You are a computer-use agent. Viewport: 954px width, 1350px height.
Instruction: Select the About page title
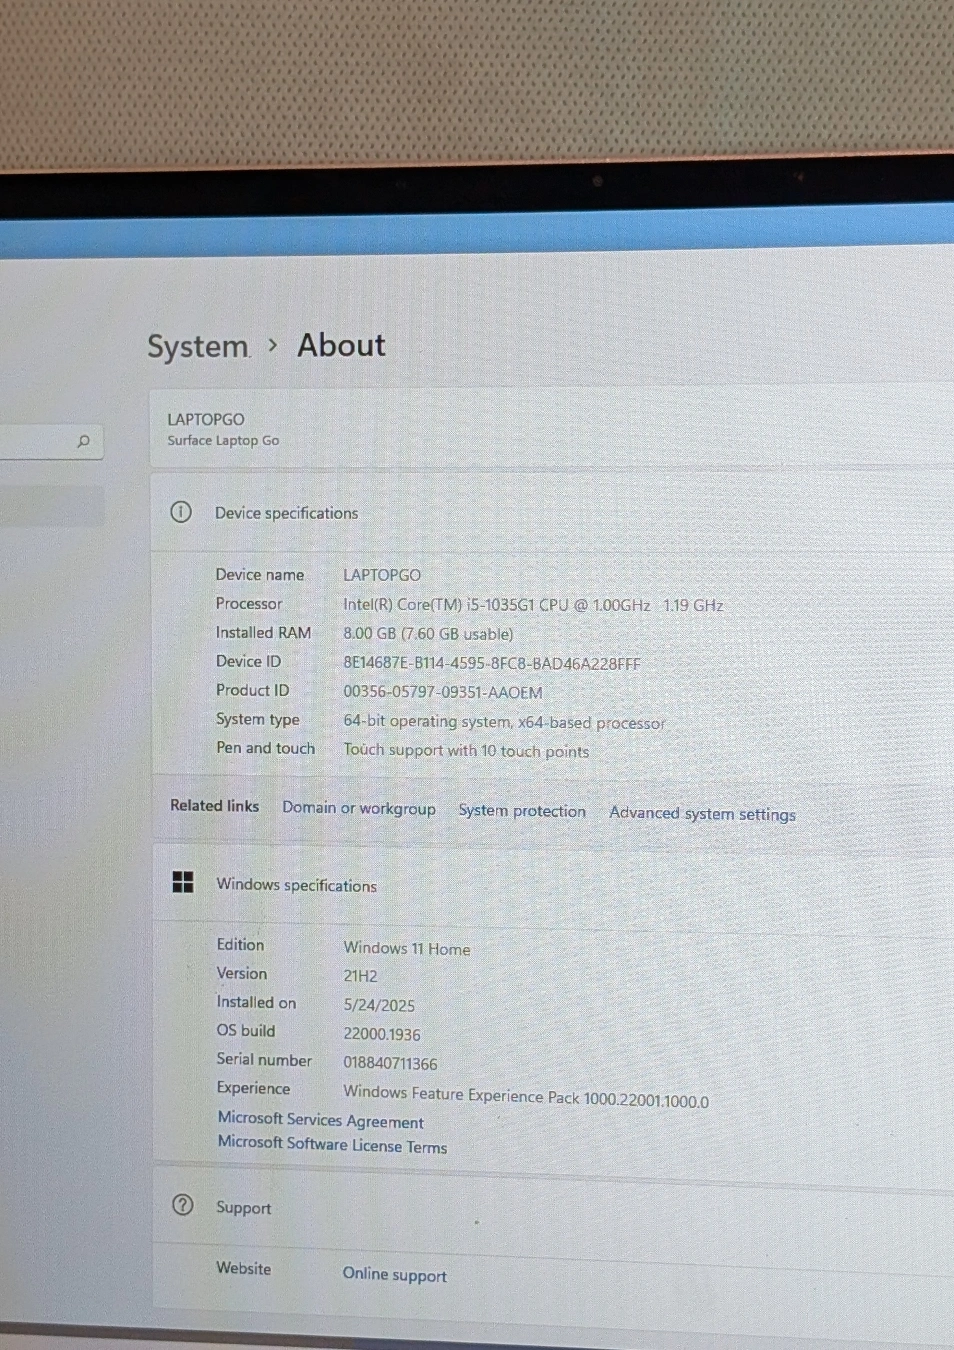(341, 345)
